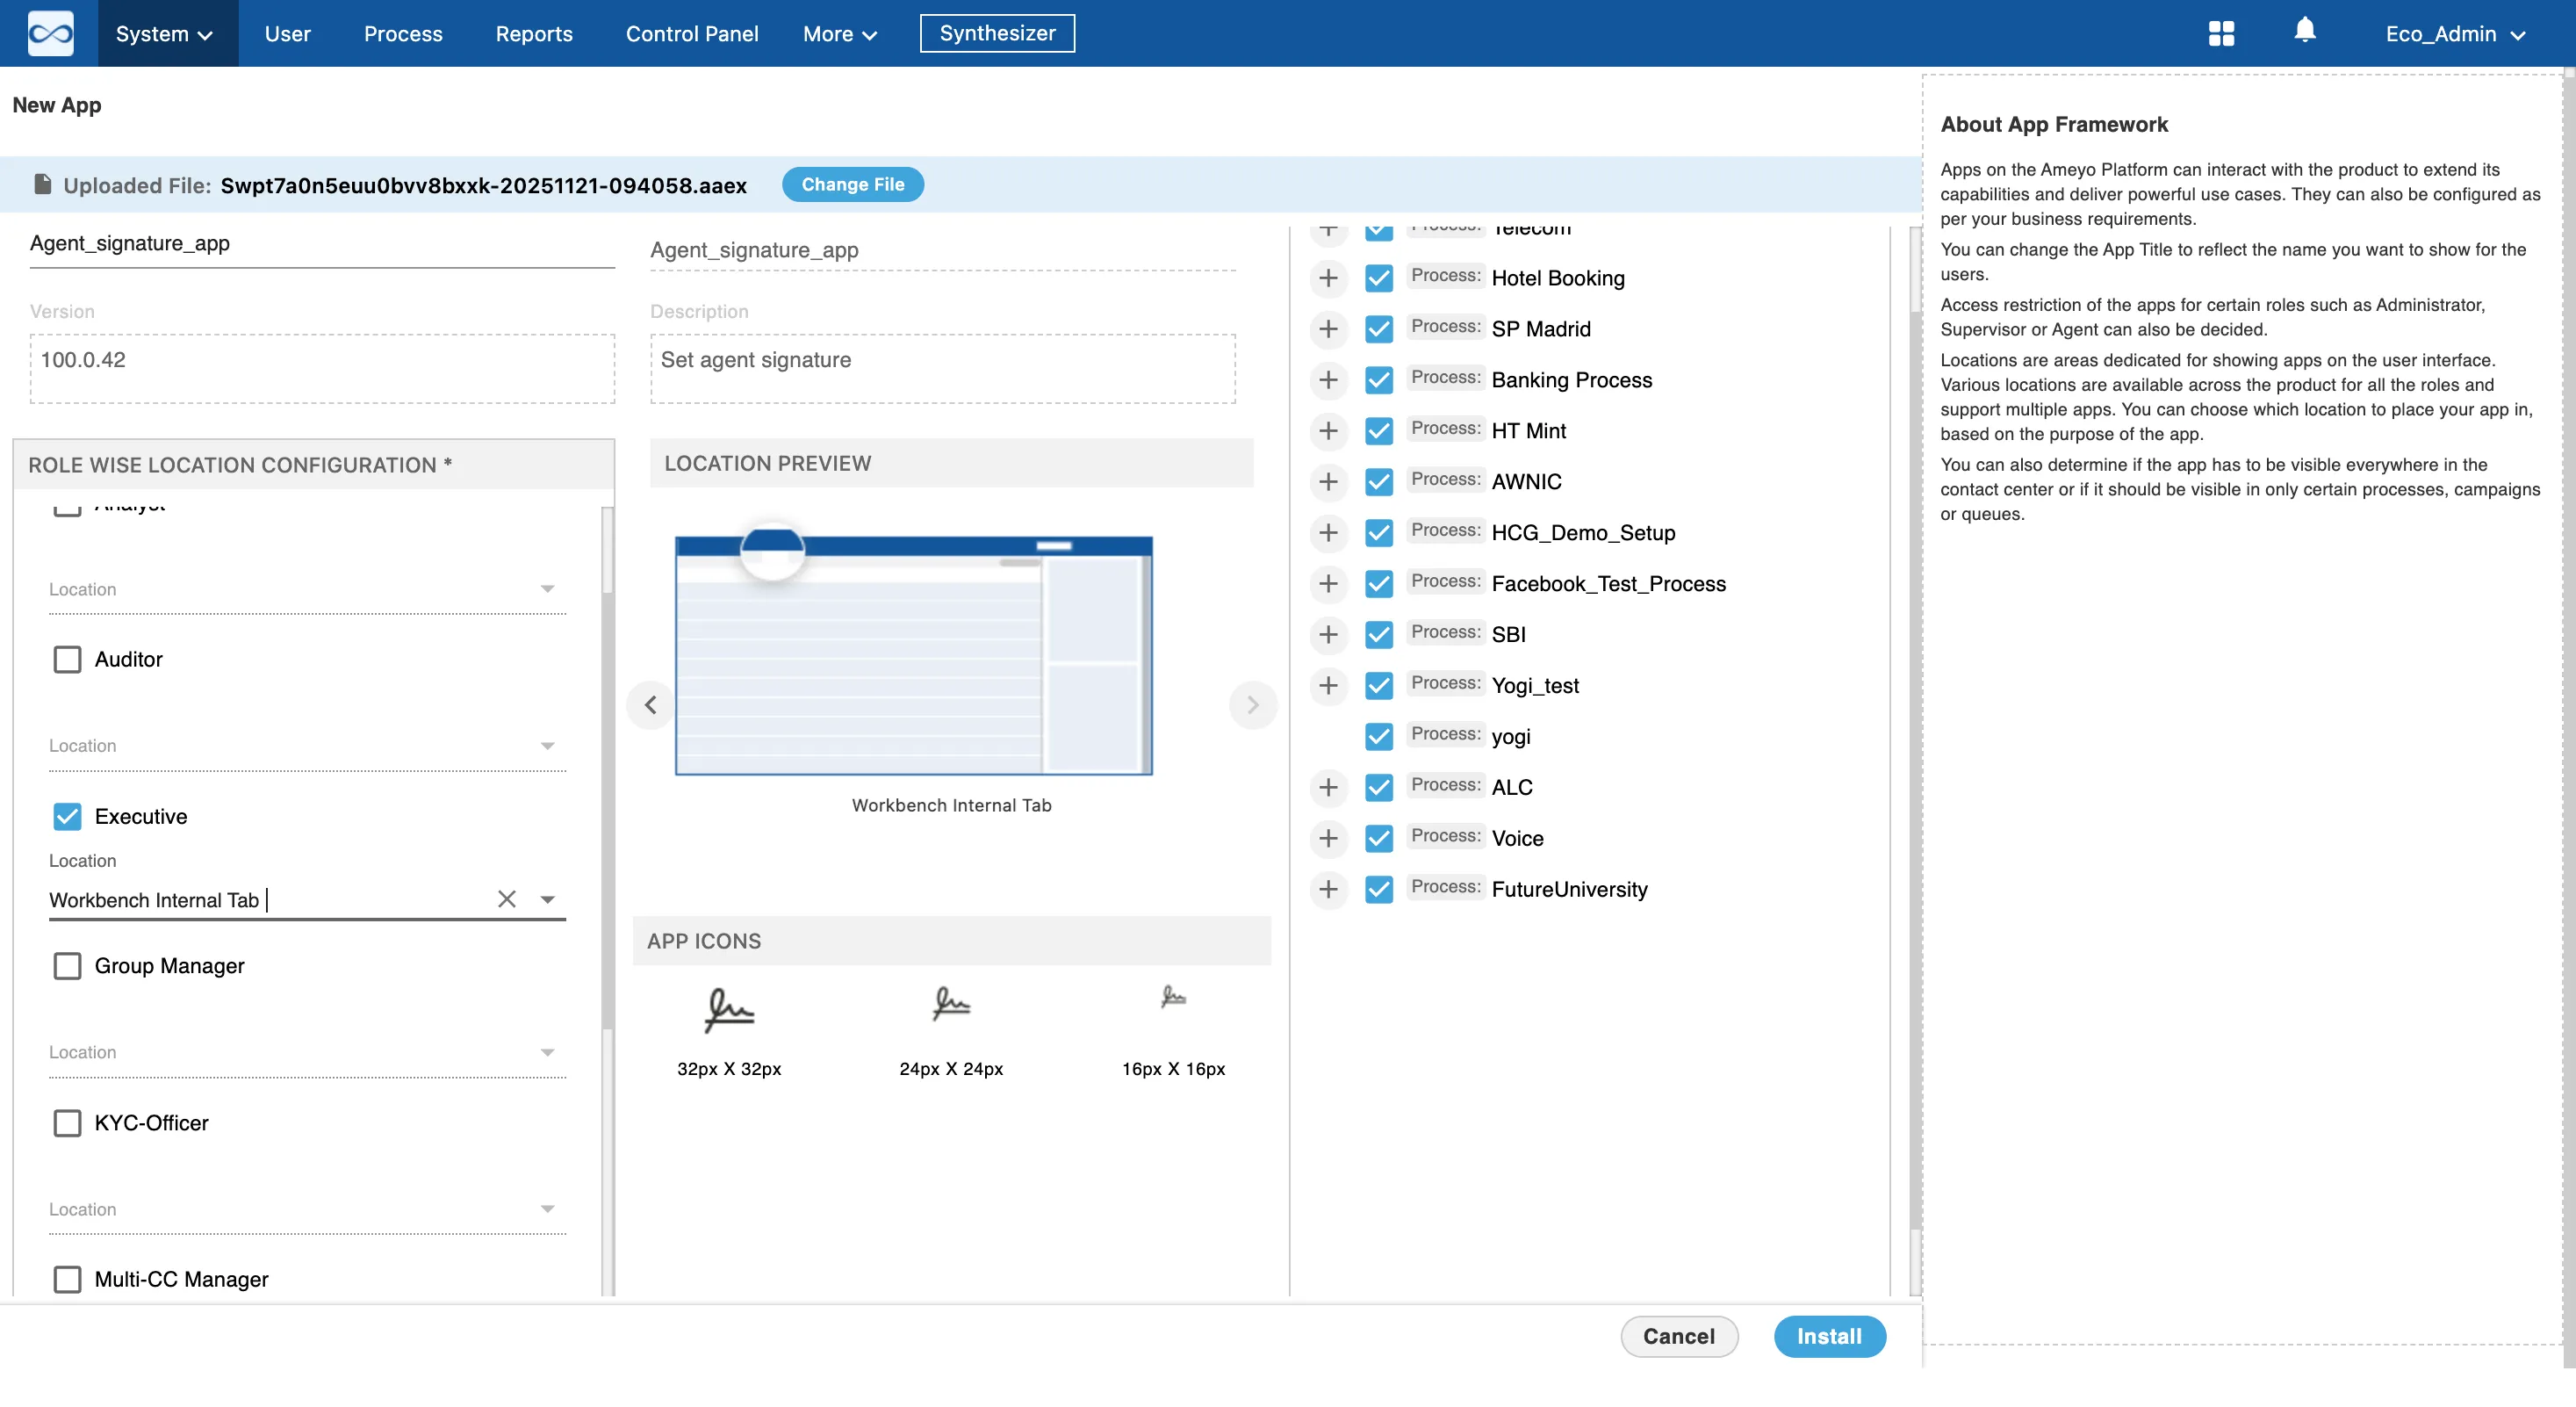Click the uploaded file document icon
This screenshot has width=2576, height=1407.
(42, 184)
